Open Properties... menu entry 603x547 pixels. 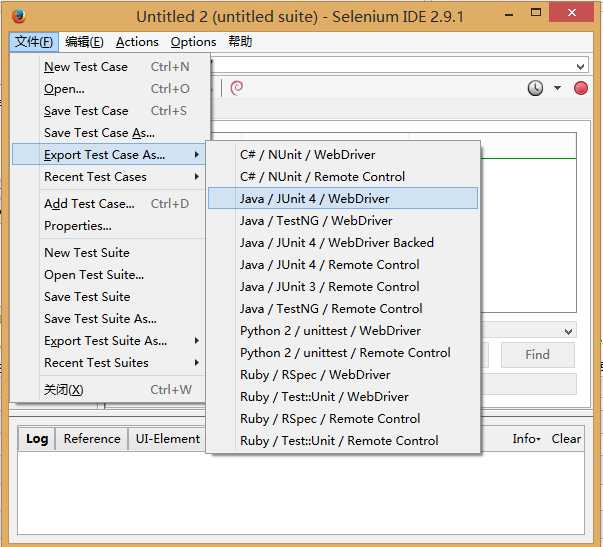click(x=109, y=225)
